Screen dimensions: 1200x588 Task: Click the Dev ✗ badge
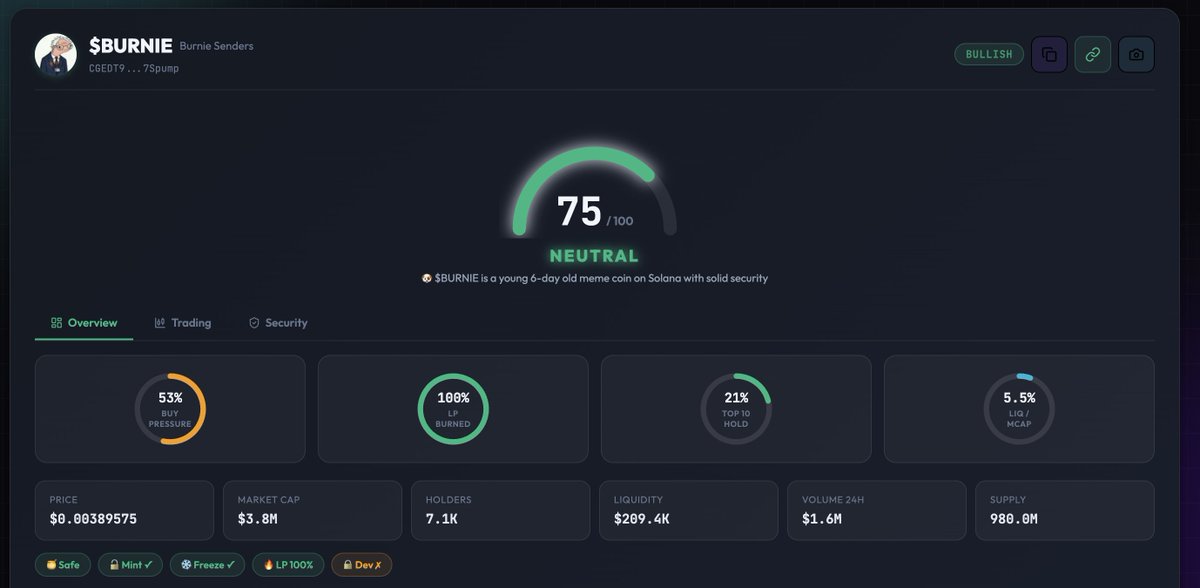(362, 565)
